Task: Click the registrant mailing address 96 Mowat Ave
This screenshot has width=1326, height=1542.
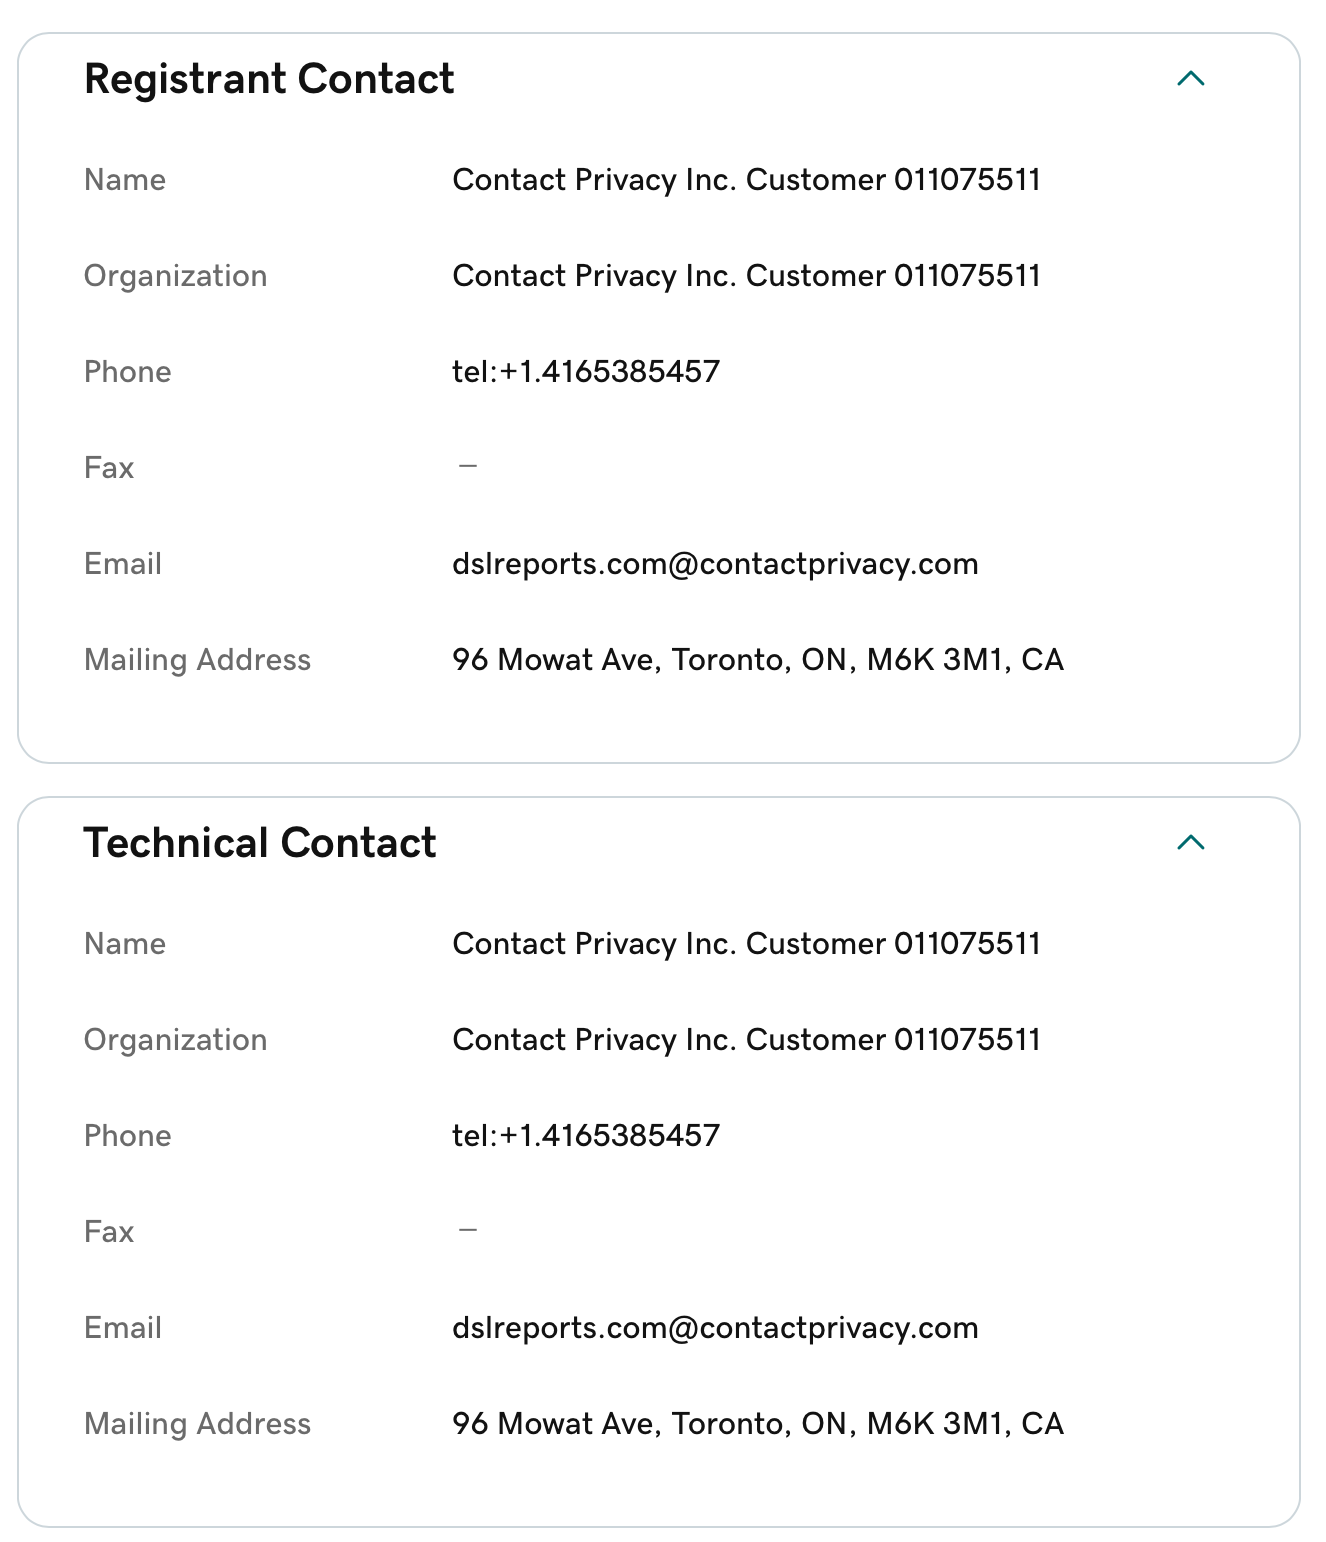Action: (x=758, y=660)
